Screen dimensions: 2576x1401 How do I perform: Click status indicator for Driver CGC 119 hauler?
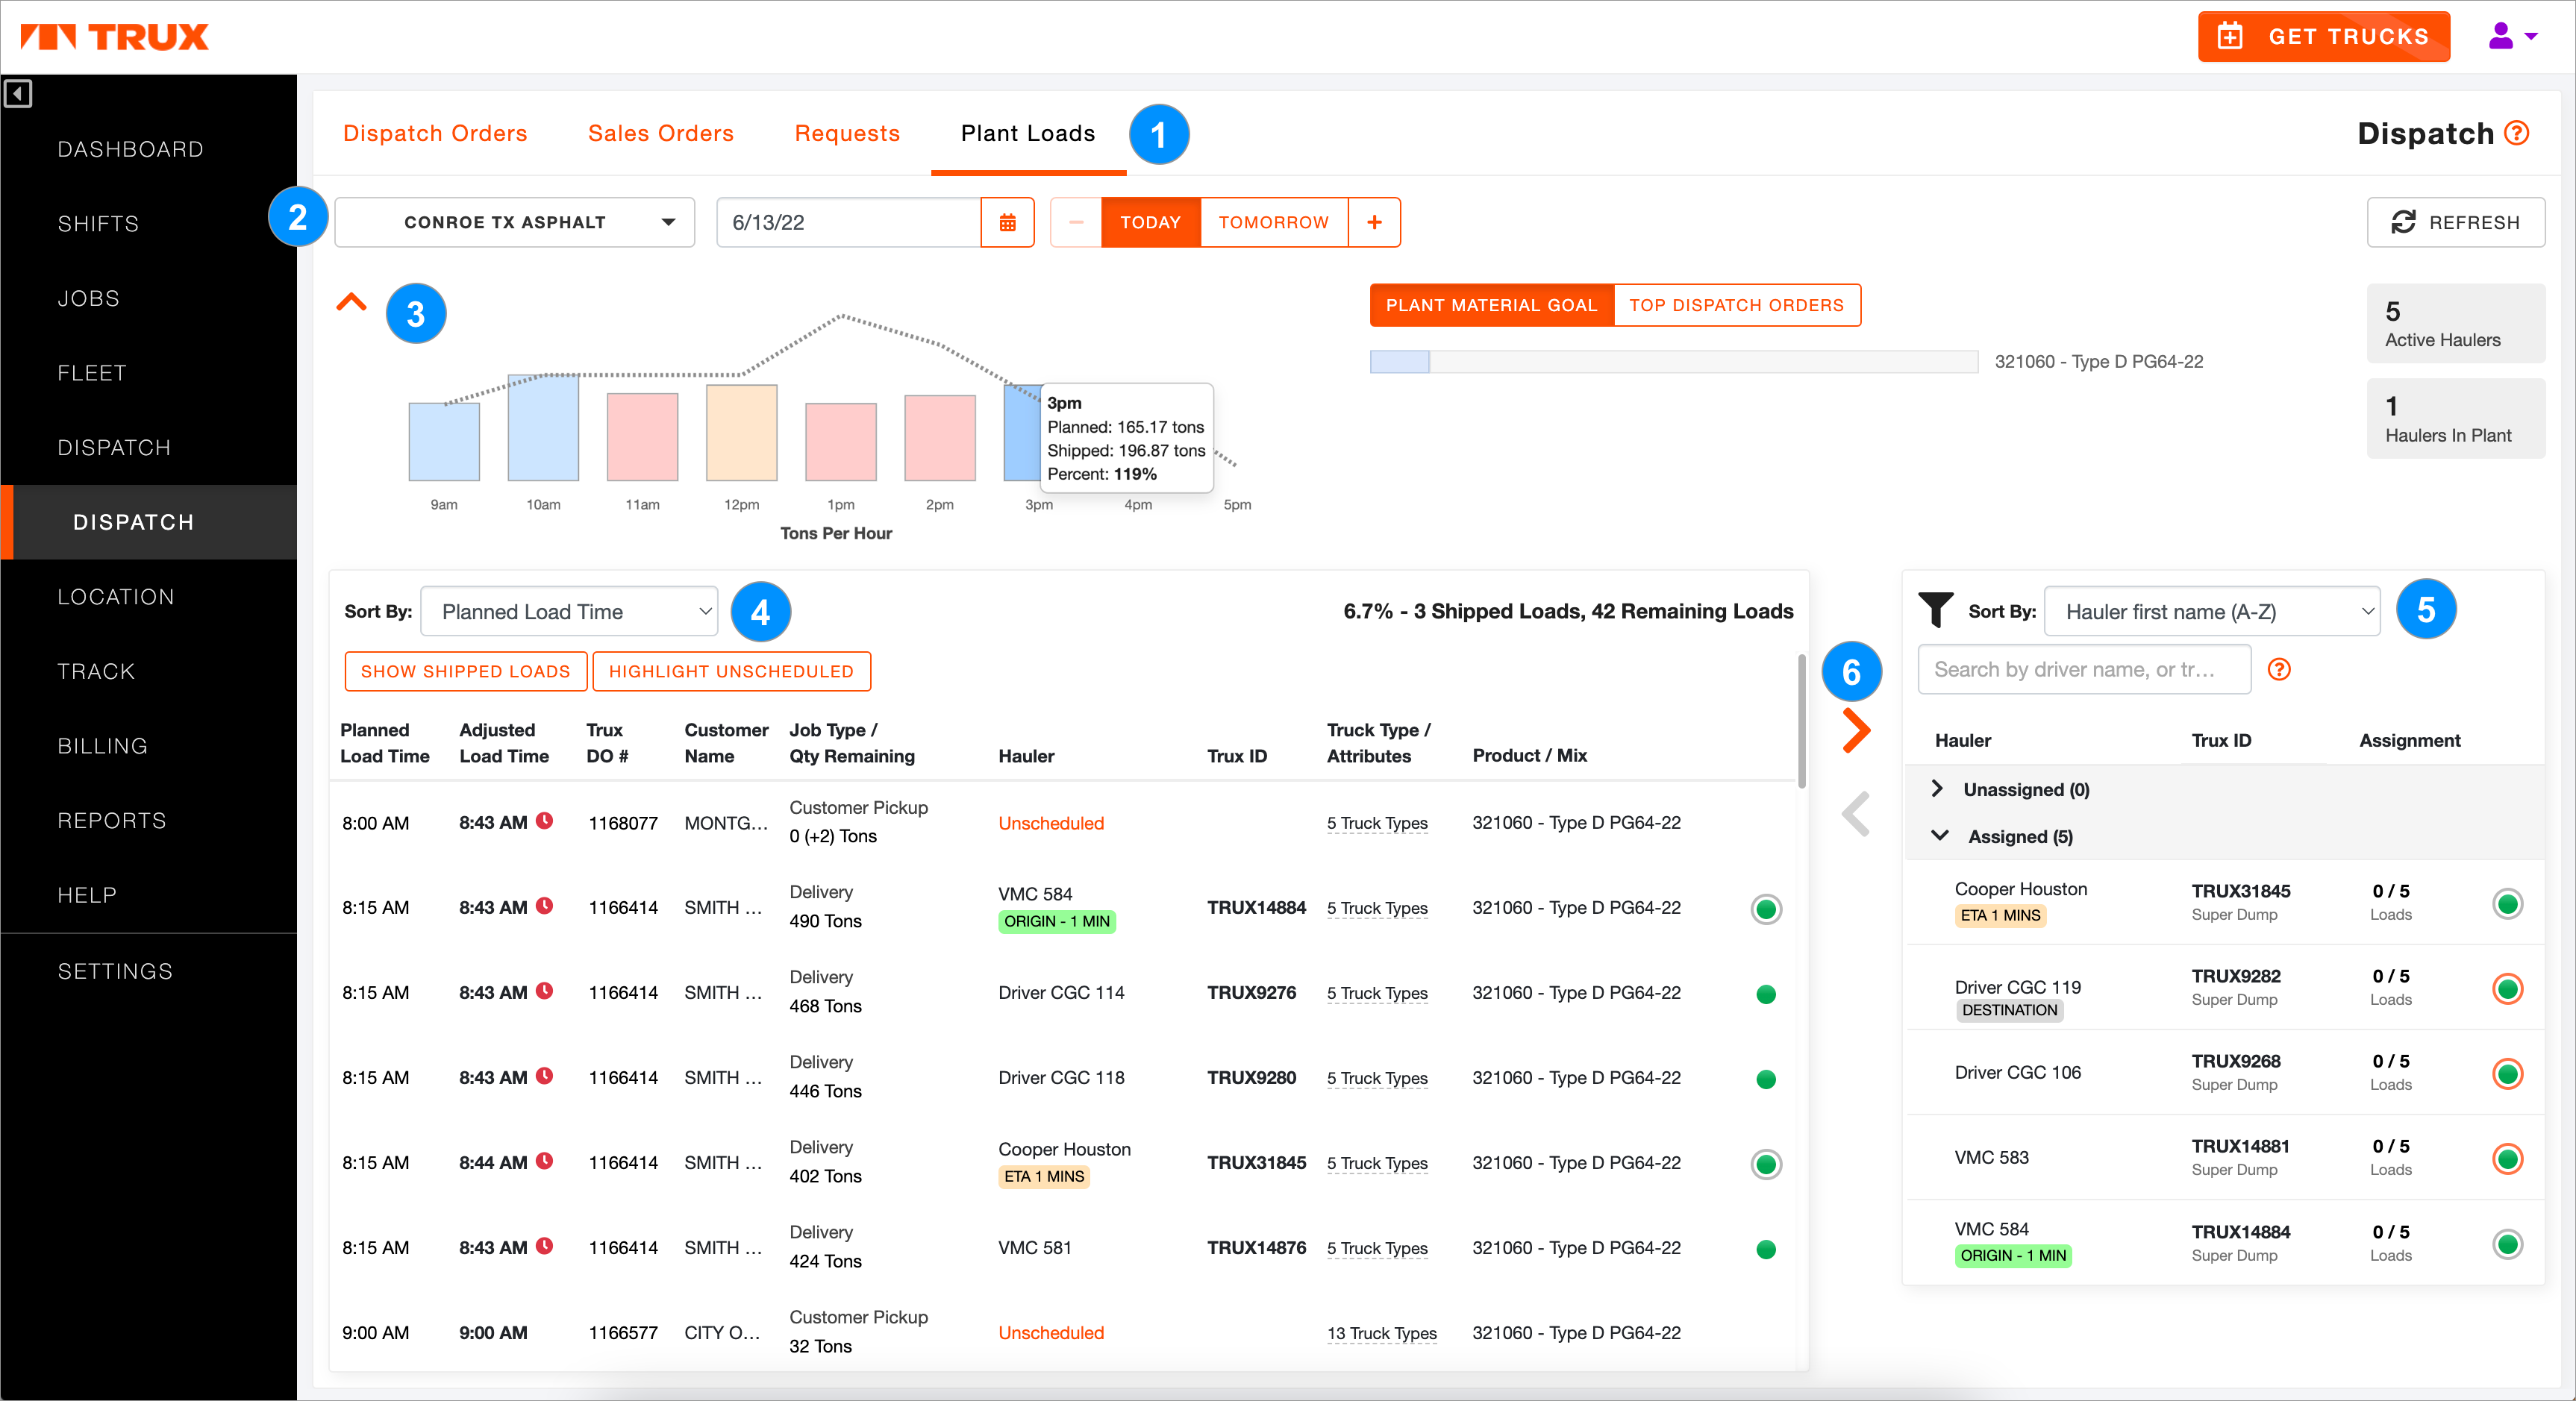2507,989
